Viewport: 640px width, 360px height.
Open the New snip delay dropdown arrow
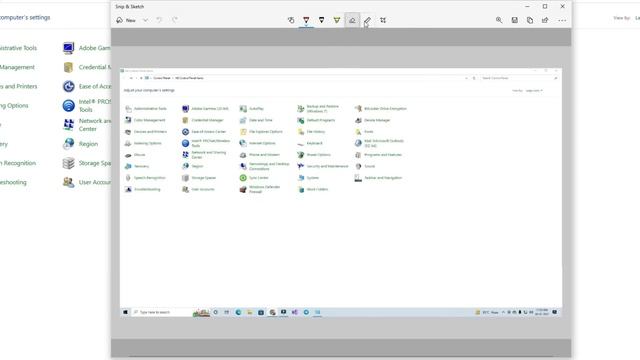[145, 20]
